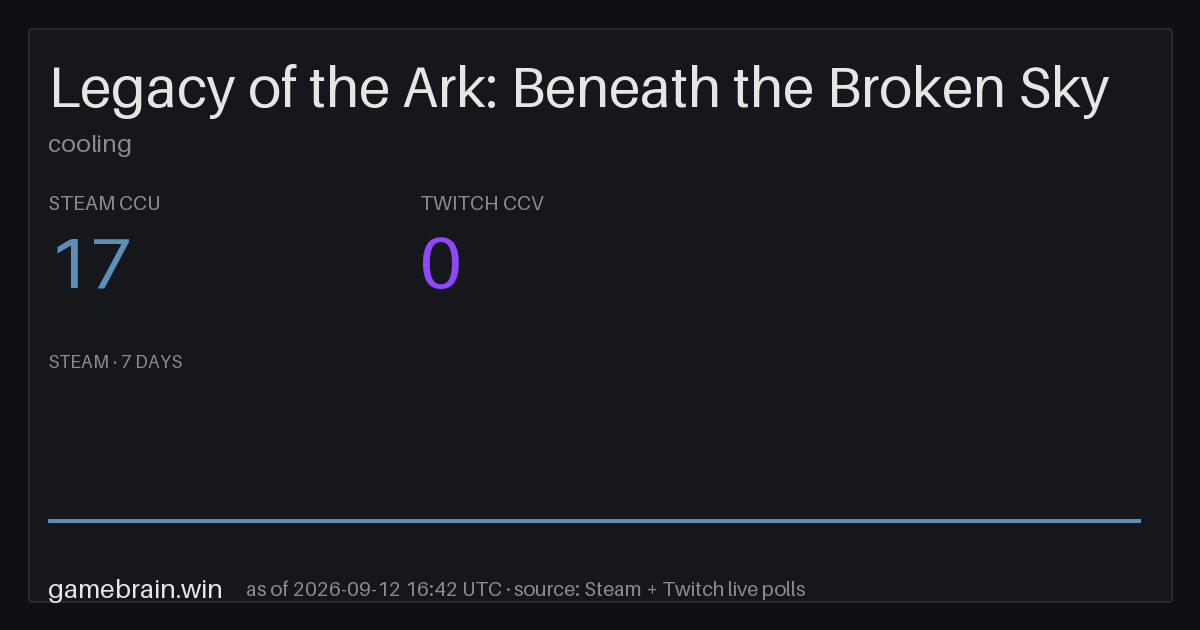Open the gamebrain.win link
Screen dimensions: 1200x630
click(x=135, y=589)
